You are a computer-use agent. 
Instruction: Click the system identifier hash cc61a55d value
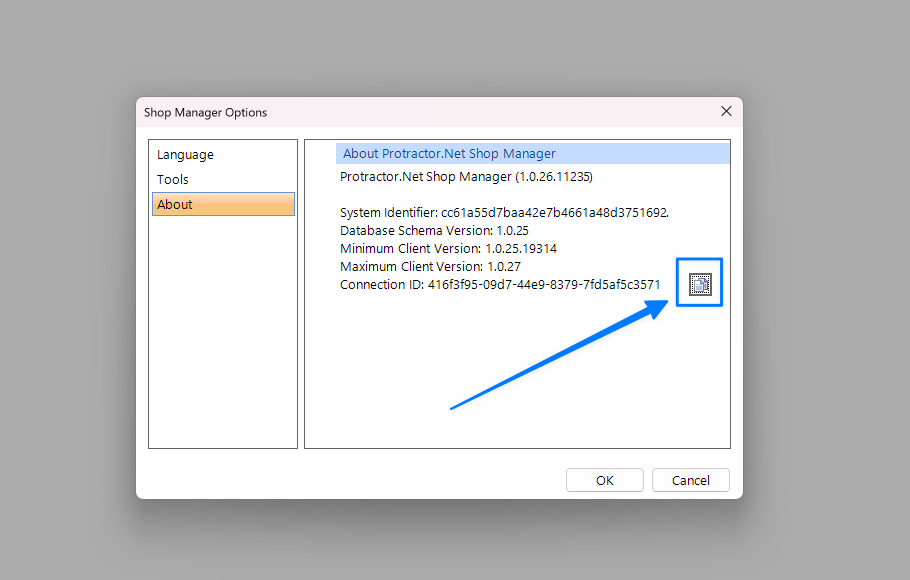(554, 213)
